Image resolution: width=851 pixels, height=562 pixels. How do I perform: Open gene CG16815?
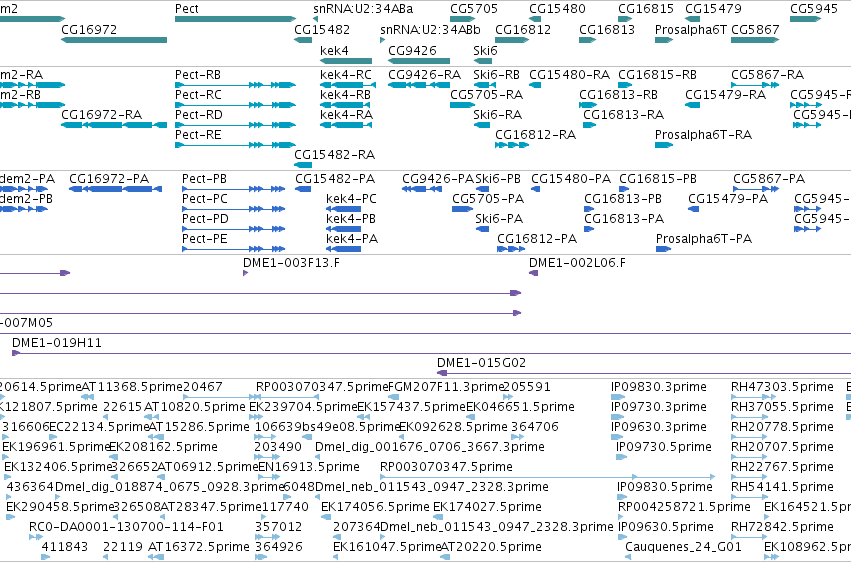pyautogui.click(x=625, y=19)
